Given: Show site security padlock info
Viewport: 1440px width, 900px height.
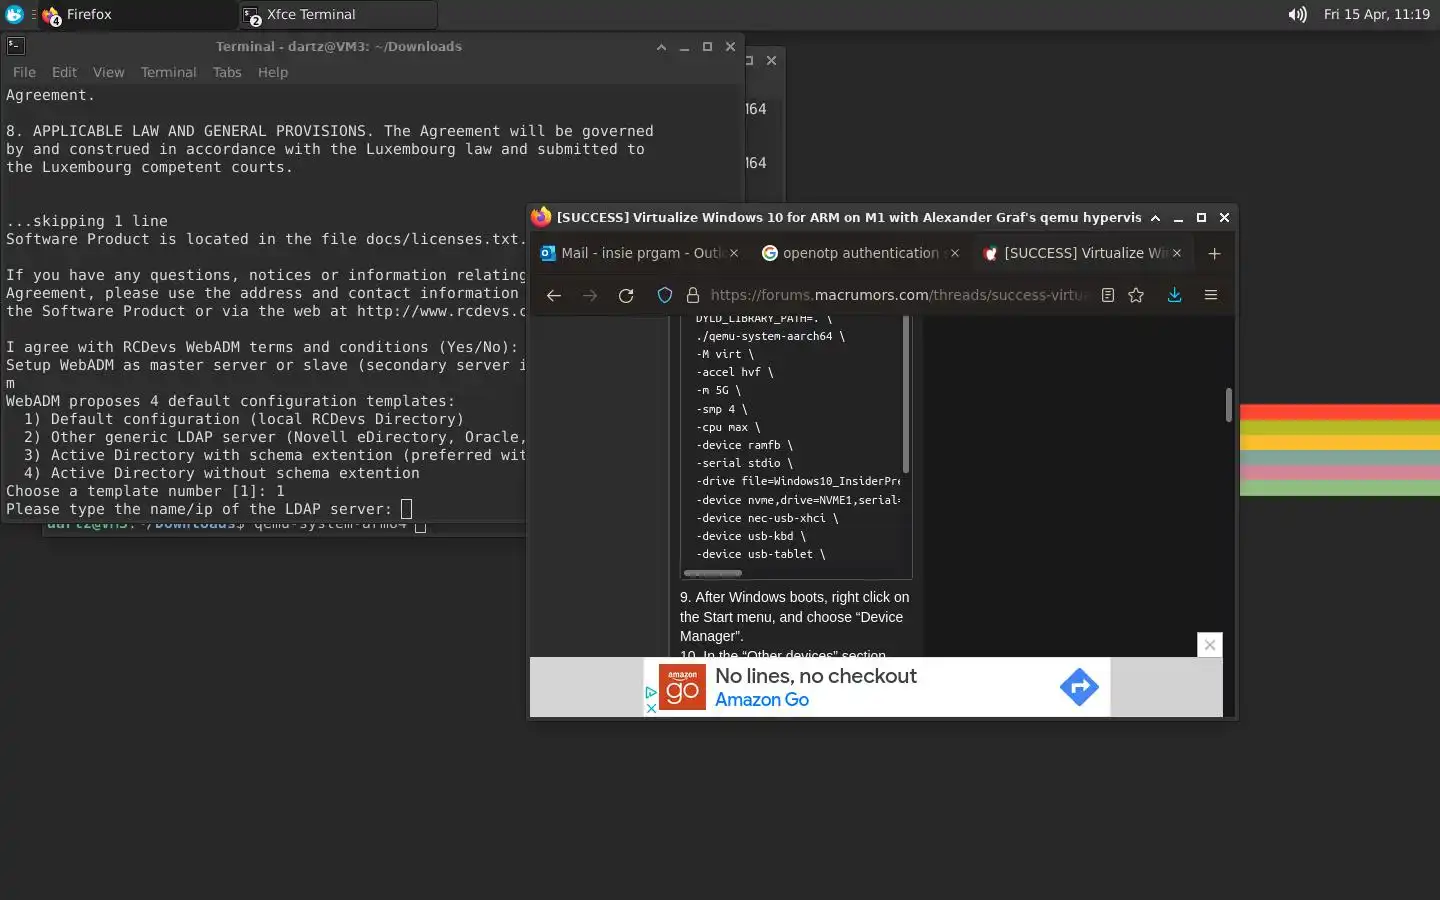Looking at the screenshot, I should 692,295.
